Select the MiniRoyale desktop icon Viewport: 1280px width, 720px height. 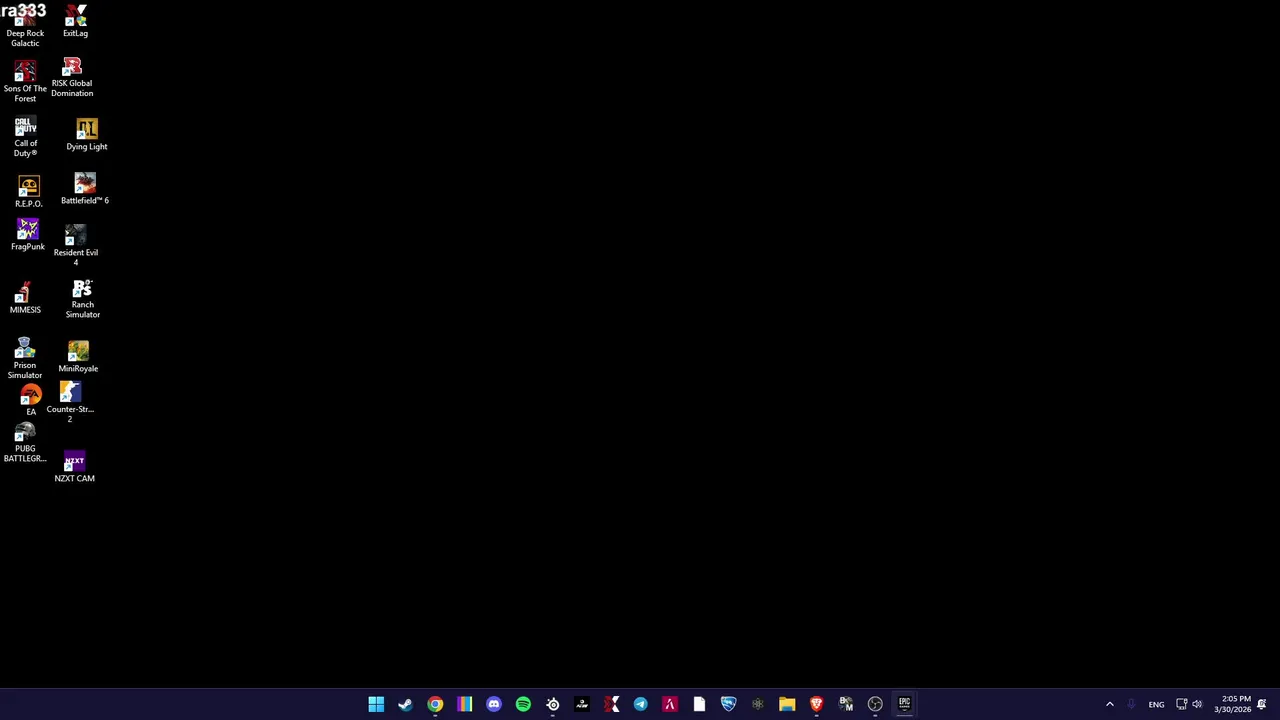tap(78, 357)
